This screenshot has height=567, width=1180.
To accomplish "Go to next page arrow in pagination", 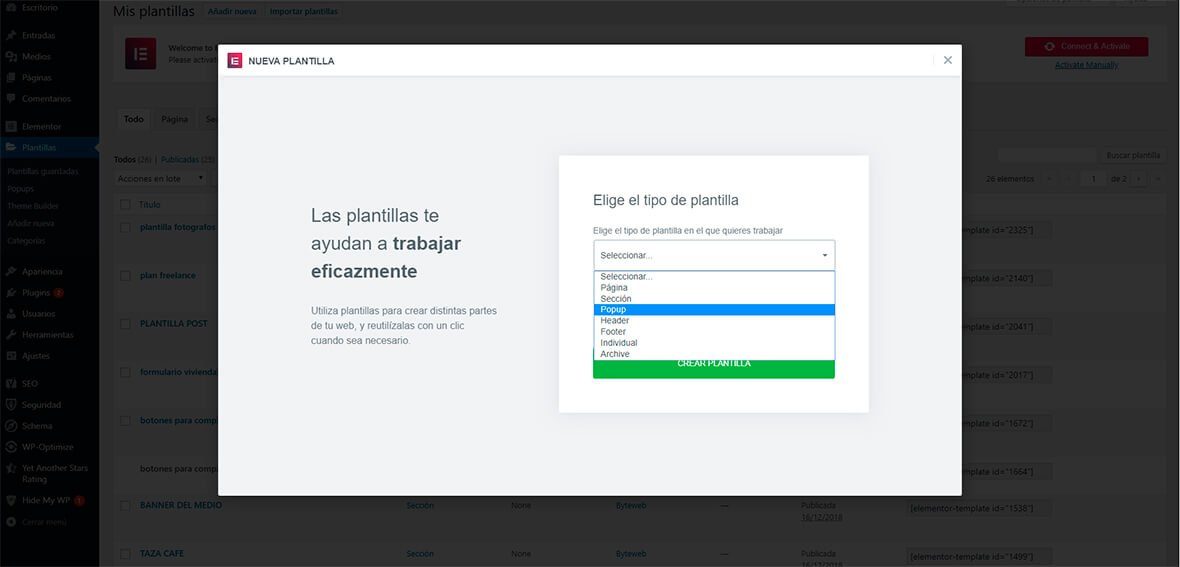I will coord(1139,178).
